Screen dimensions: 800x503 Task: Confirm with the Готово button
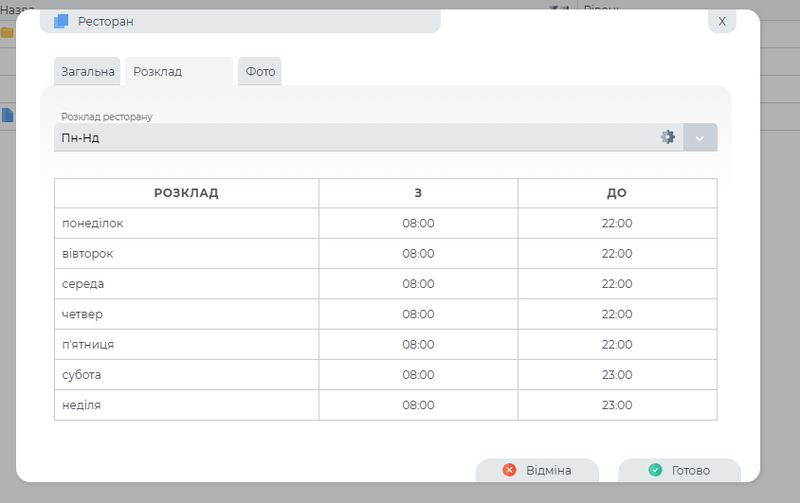[680, 470]
